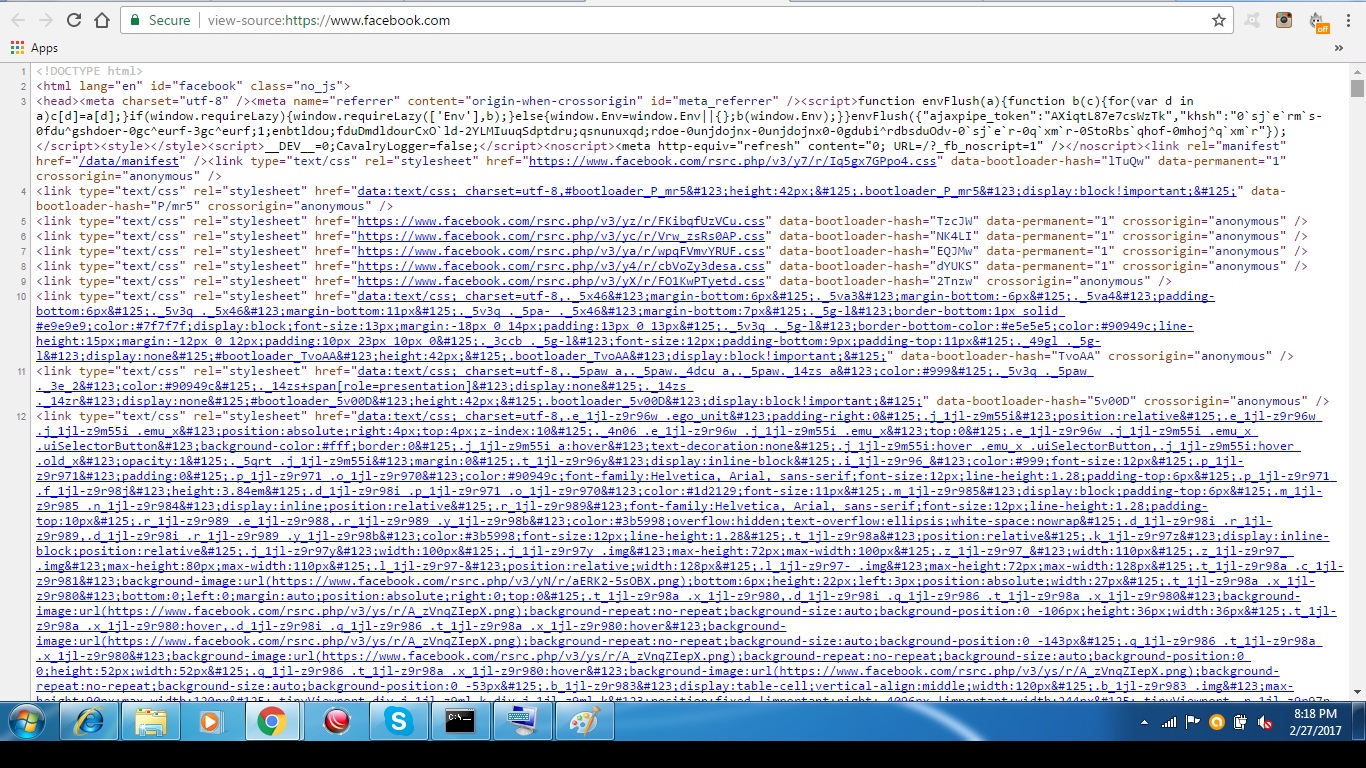The width and height of the screenshot is (1366, 768).
Task: Open the clock showing 8:18 PM
Action: (1314, 722)
